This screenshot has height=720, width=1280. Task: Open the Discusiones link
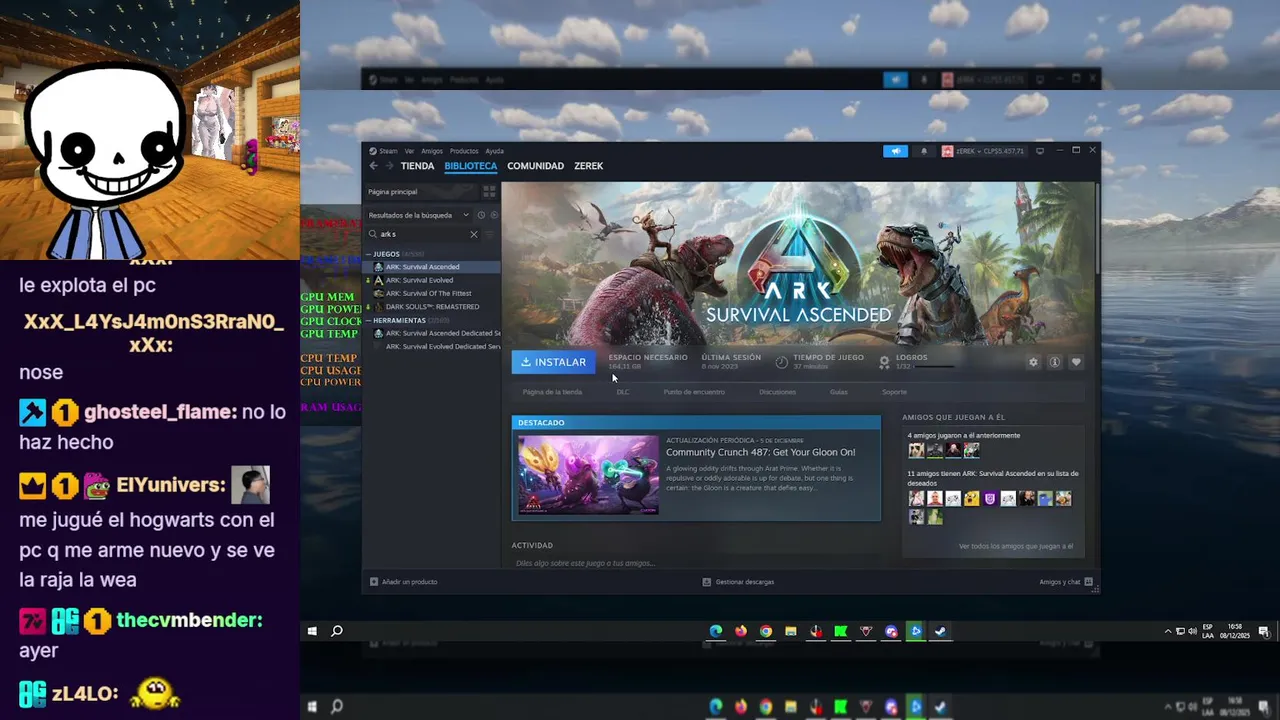777,392
